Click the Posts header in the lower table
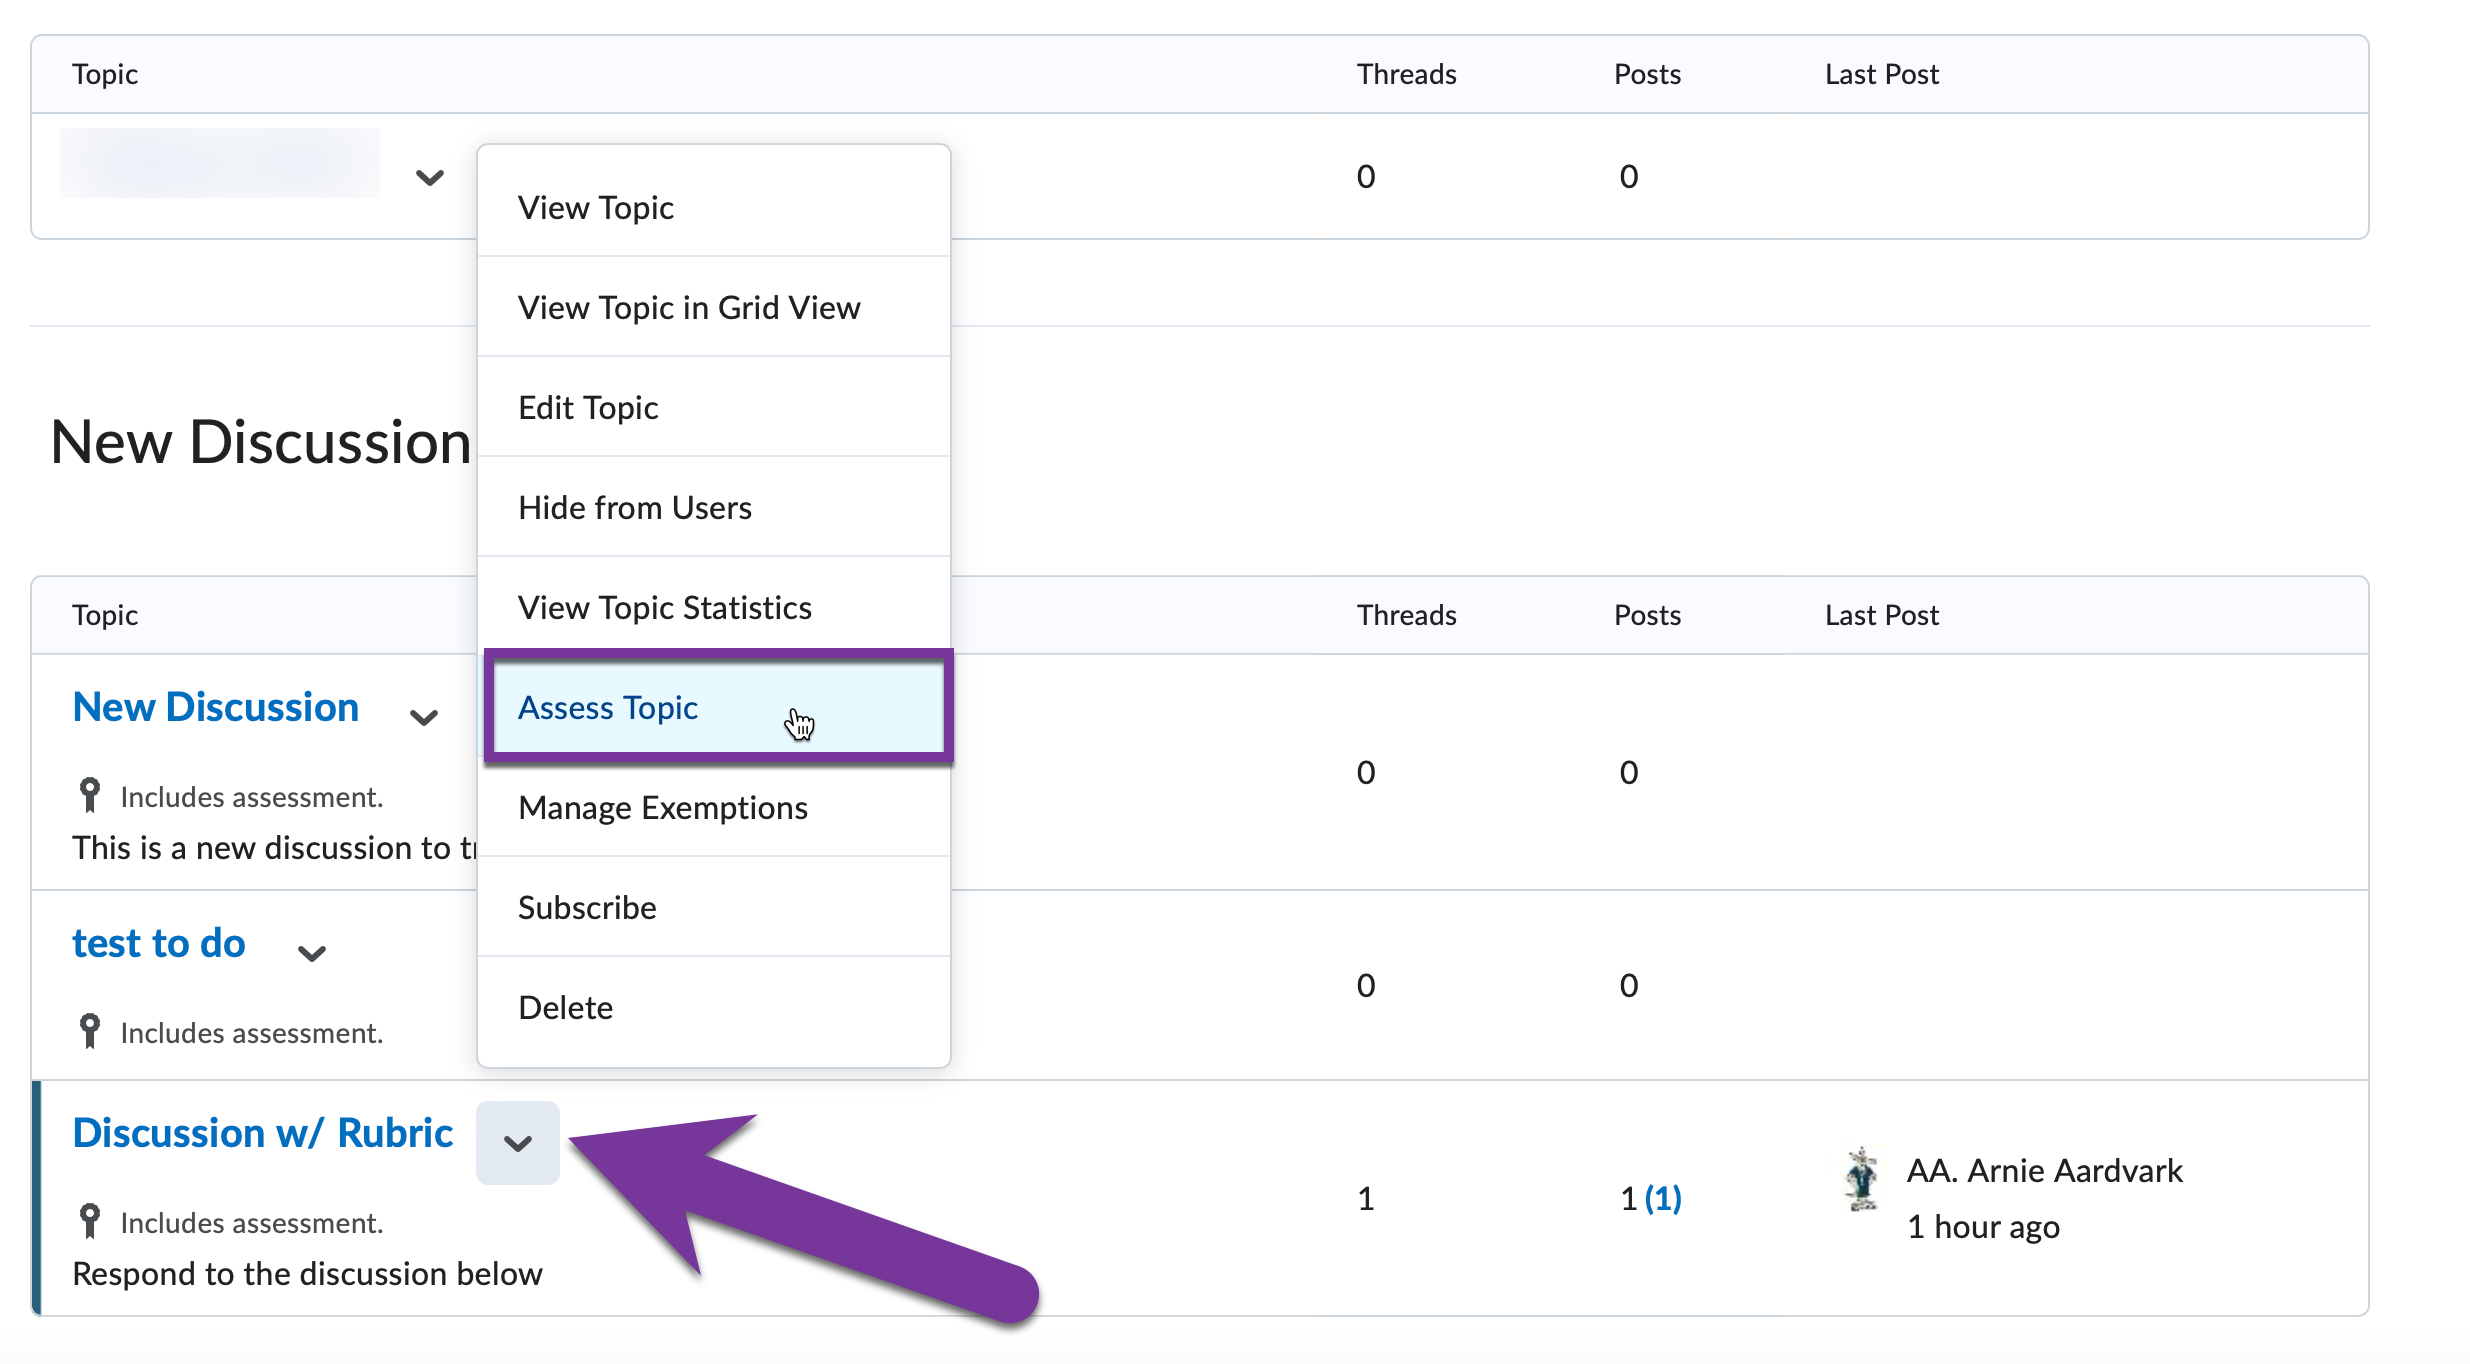 [1647, 615]
